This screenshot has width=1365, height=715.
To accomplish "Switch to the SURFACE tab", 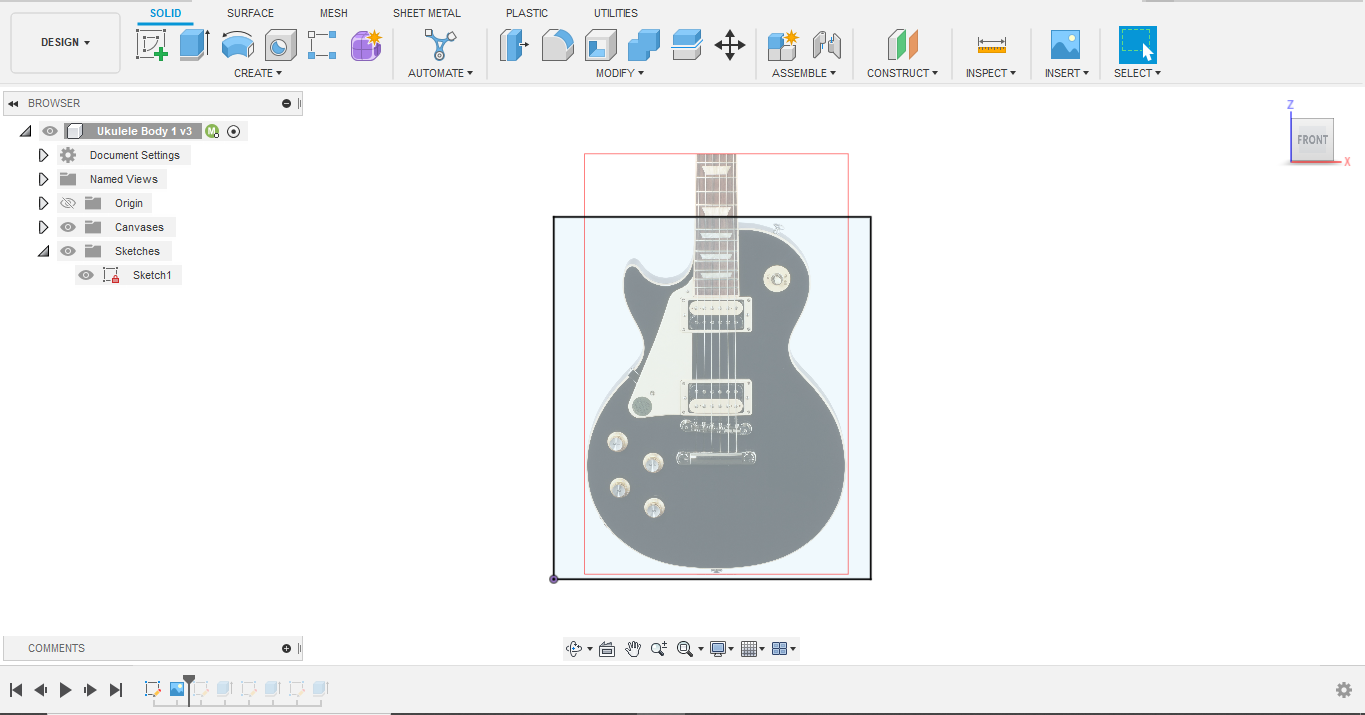I will point(250,13).
